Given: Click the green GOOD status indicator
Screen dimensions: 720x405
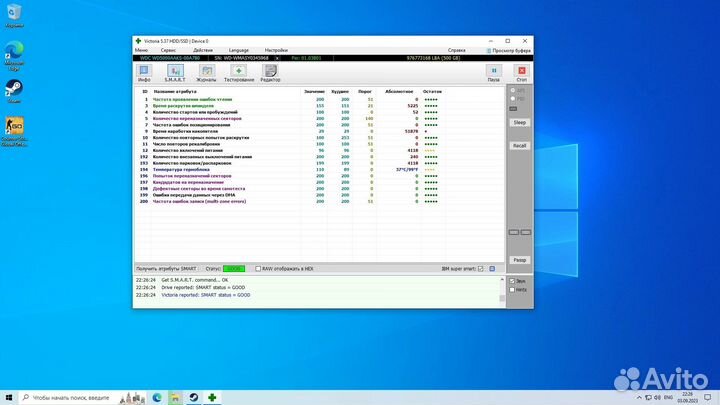Looking at the screenshot, I should 234,269.
